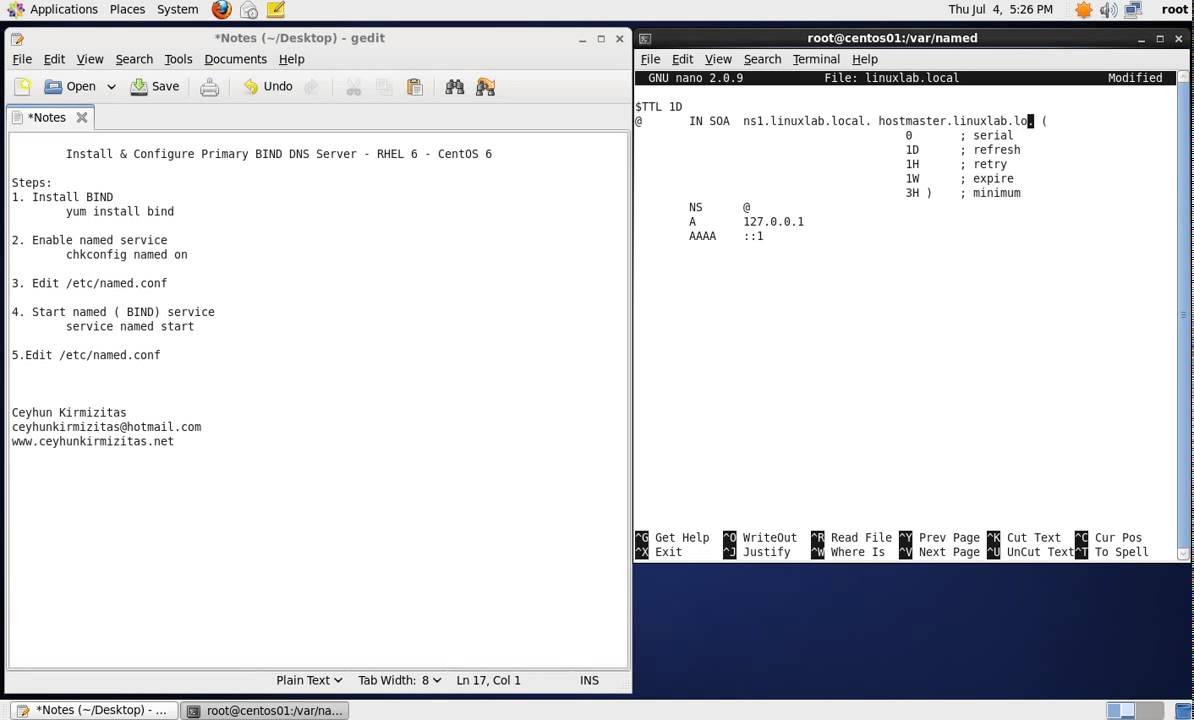Click Ln 17, Col 1 status text

pos(488,680)
